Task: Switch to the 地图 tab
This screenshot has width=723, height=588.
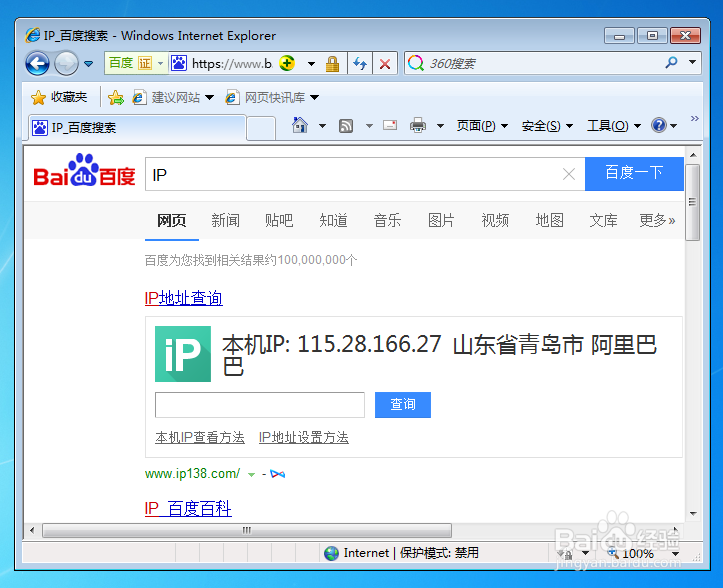Action: pyautogui.click(x=550, y=220)
